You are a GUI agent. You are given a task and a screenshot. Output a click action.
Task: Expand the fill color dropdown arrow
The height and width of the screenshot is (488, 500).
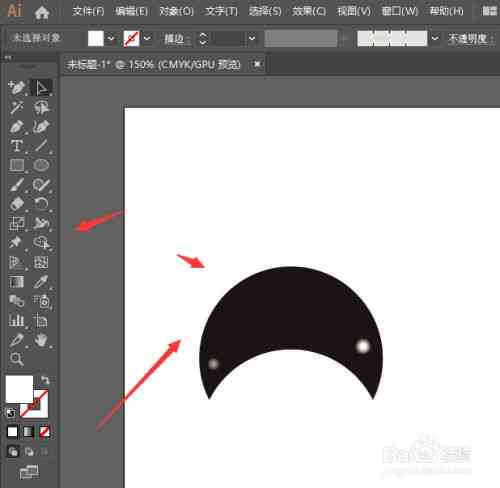[111, 39]
